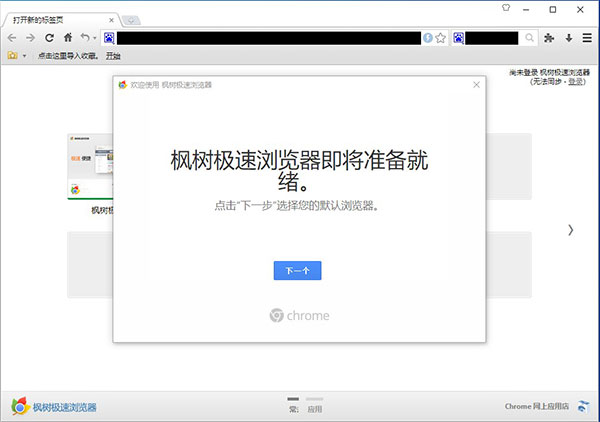The image size is (600, 422).
Task: Expand the bookmarks folder dropdown arrow
Action: coord(24,56)
